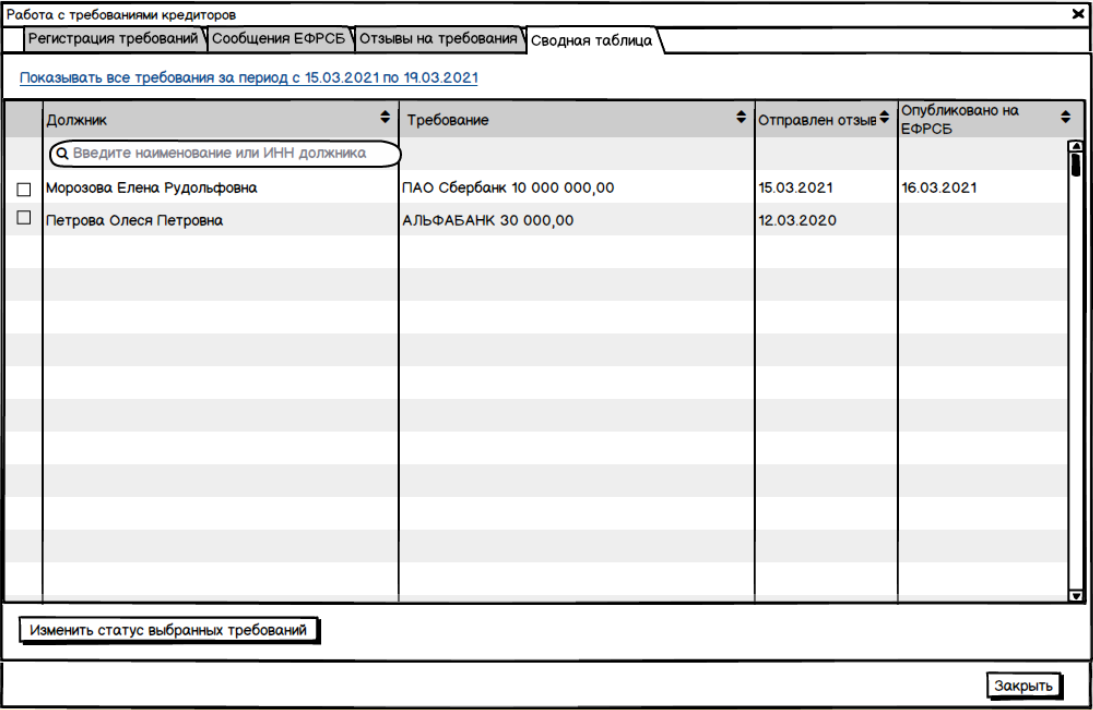
Task: Select the ПАО Сбербанк 10 000 000,00 cell
Action: coord(508,188)
